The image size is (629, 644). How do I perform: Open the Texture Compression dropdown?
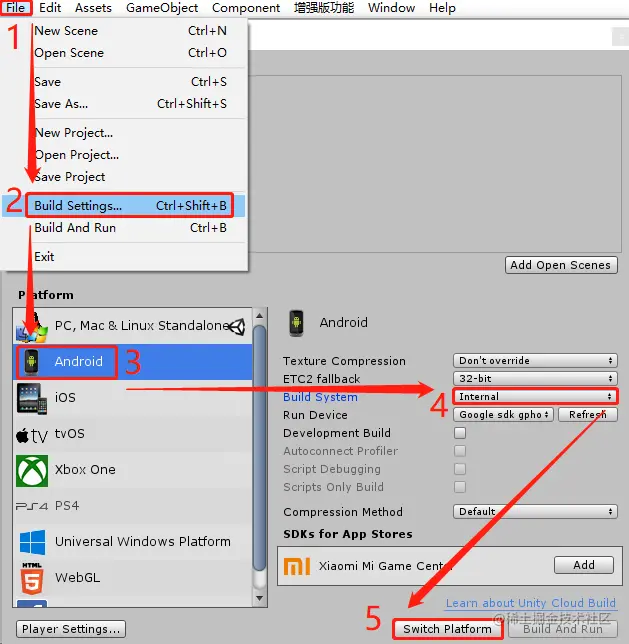click(x=535, y=361)
